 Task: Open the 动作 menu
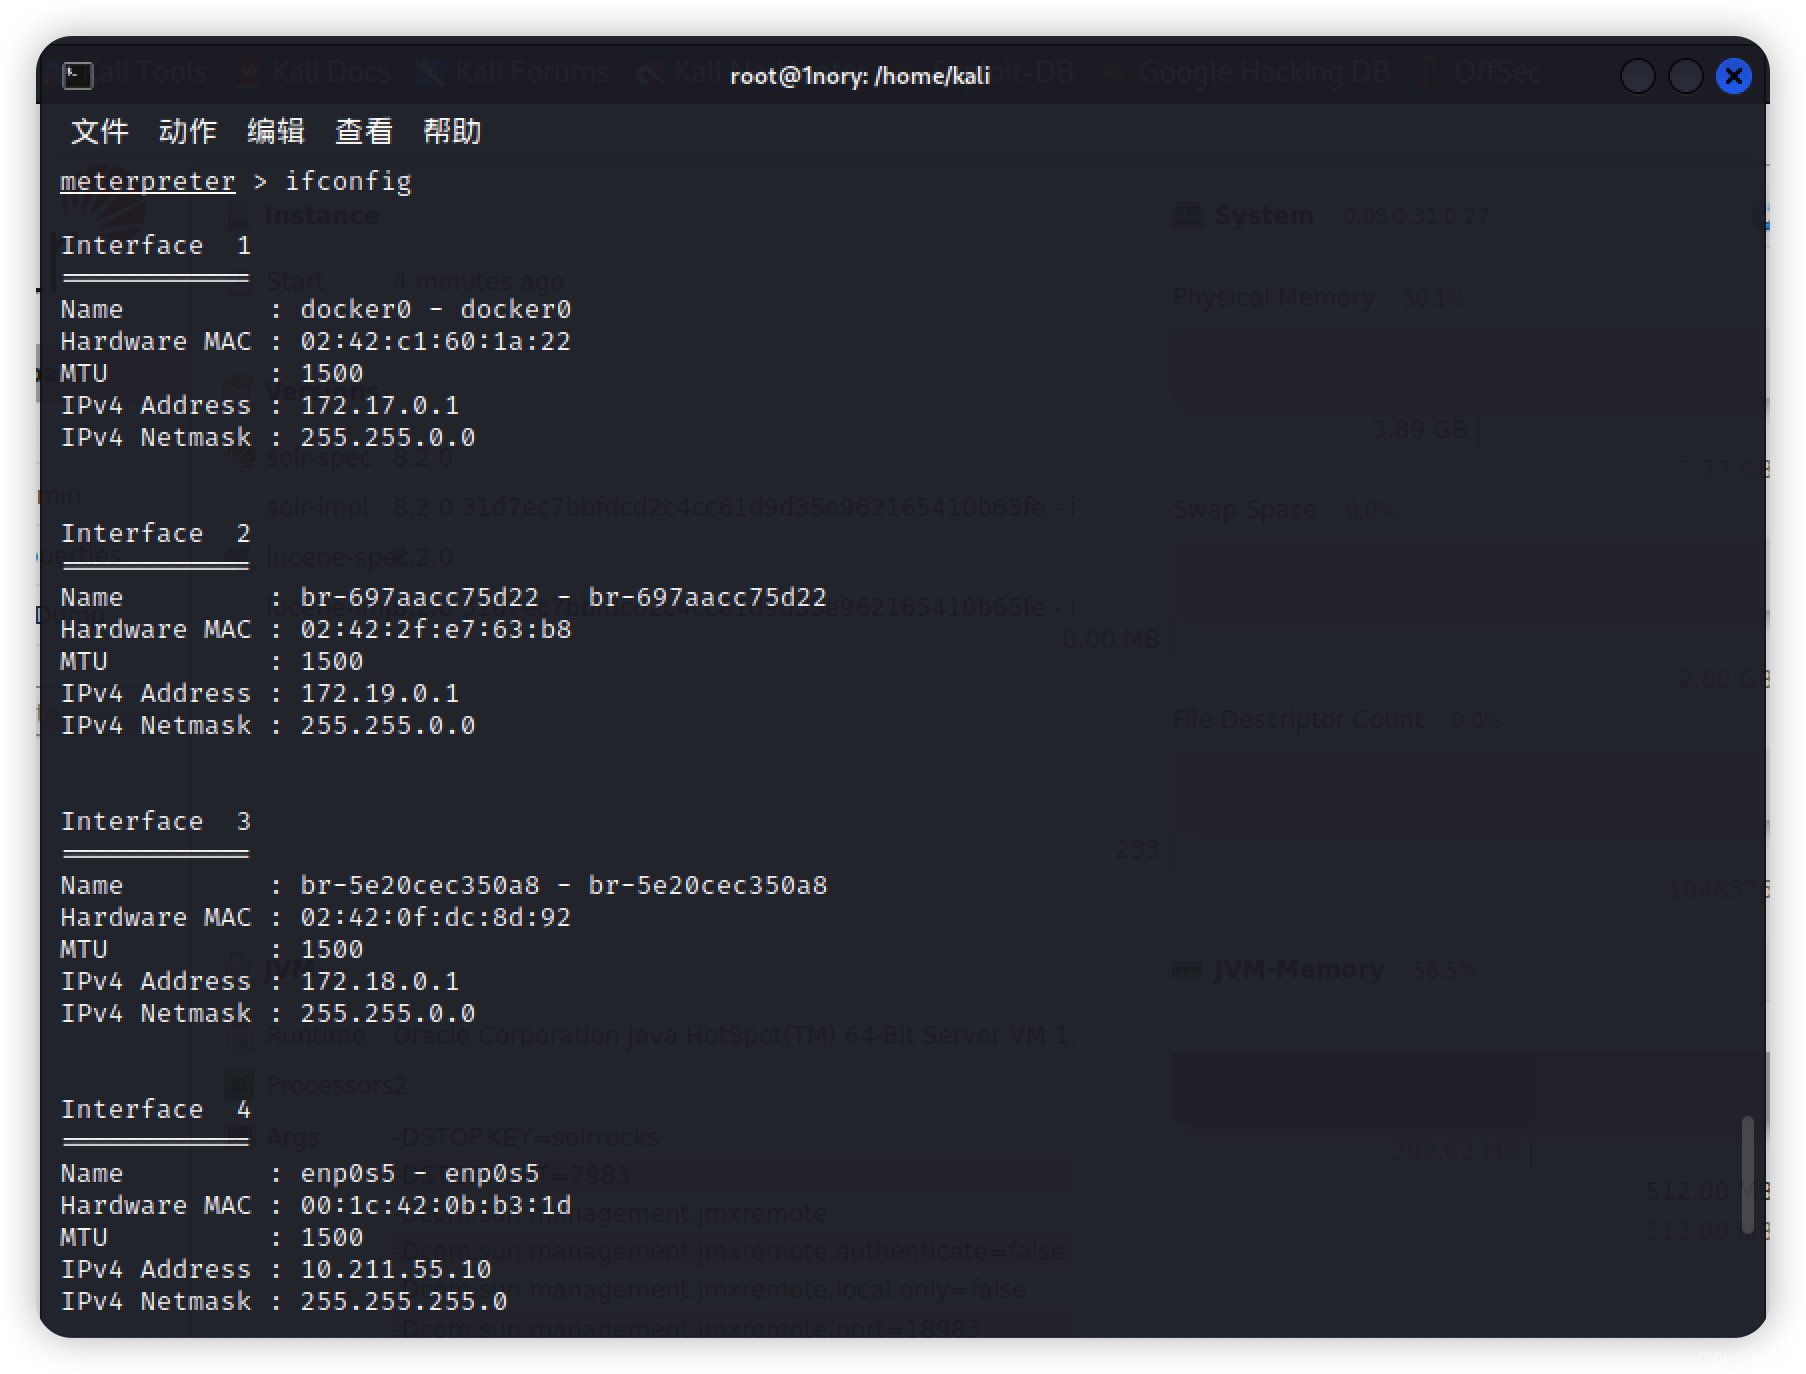click(x=187, y=131)
